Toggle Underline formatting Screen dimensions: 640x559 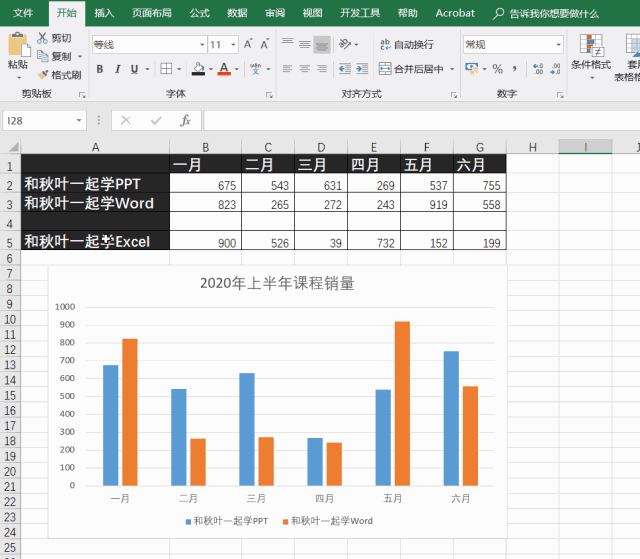point(134,69)
